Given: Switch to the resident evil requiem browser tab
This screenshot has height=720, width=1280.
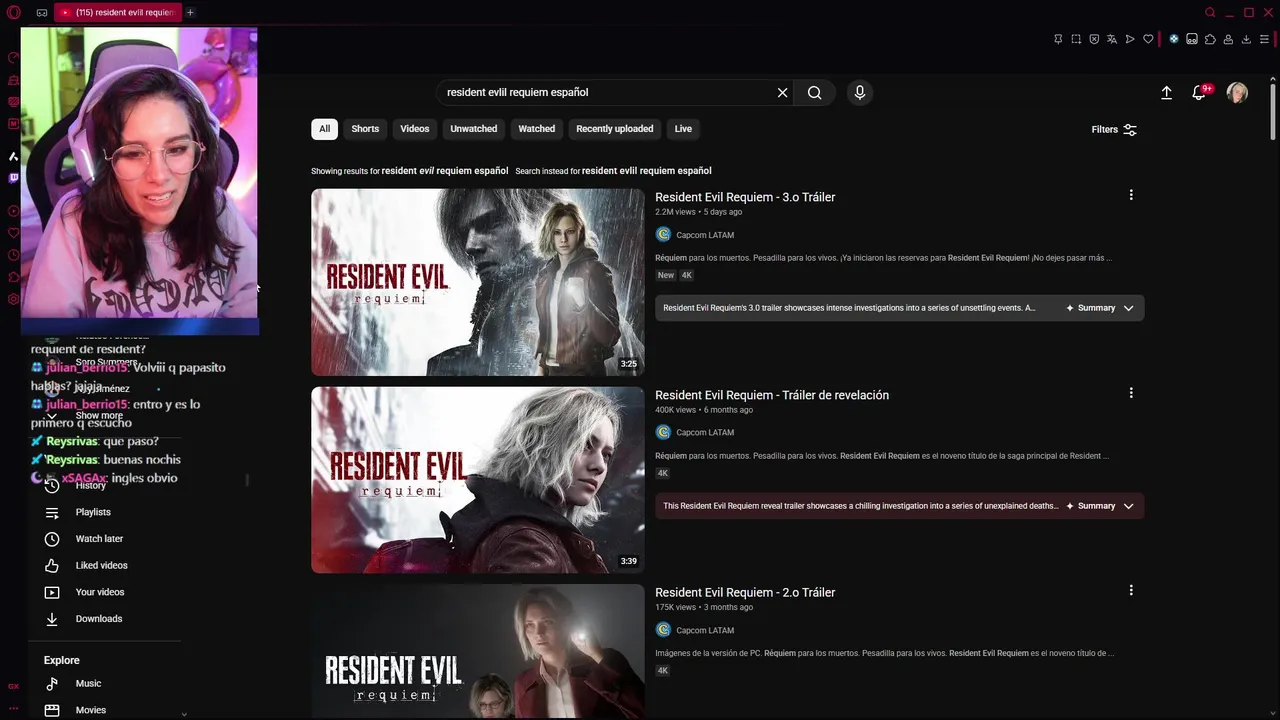Looking at the screenshot, I should tap(117, 12).
